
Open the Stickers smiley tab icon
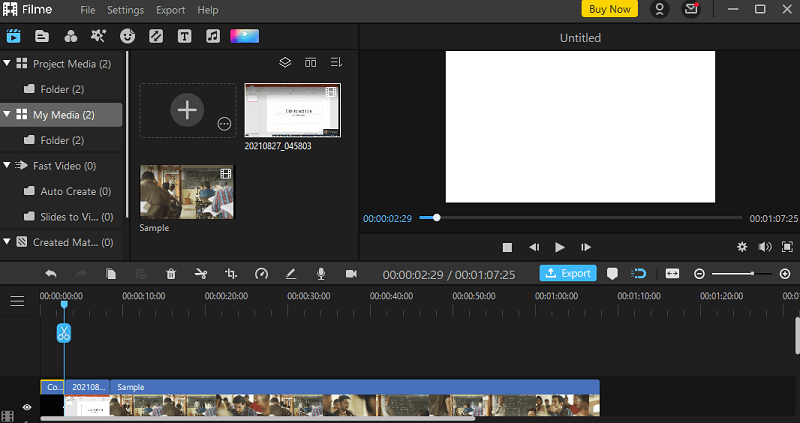[127, 36]
